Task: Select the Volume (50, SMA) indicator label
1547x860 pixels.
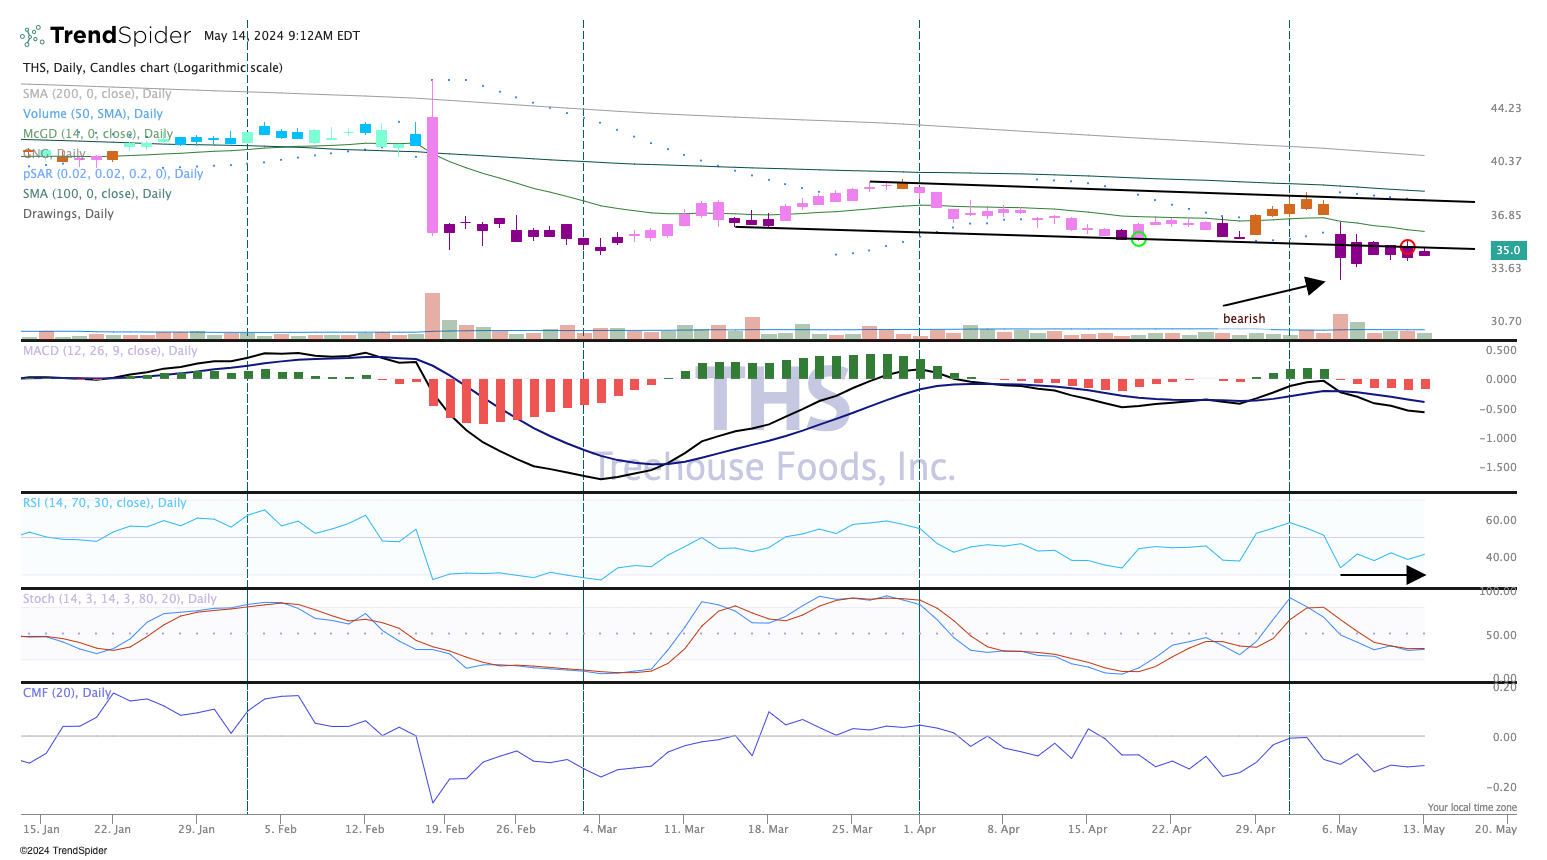Action: coord(93,114)
